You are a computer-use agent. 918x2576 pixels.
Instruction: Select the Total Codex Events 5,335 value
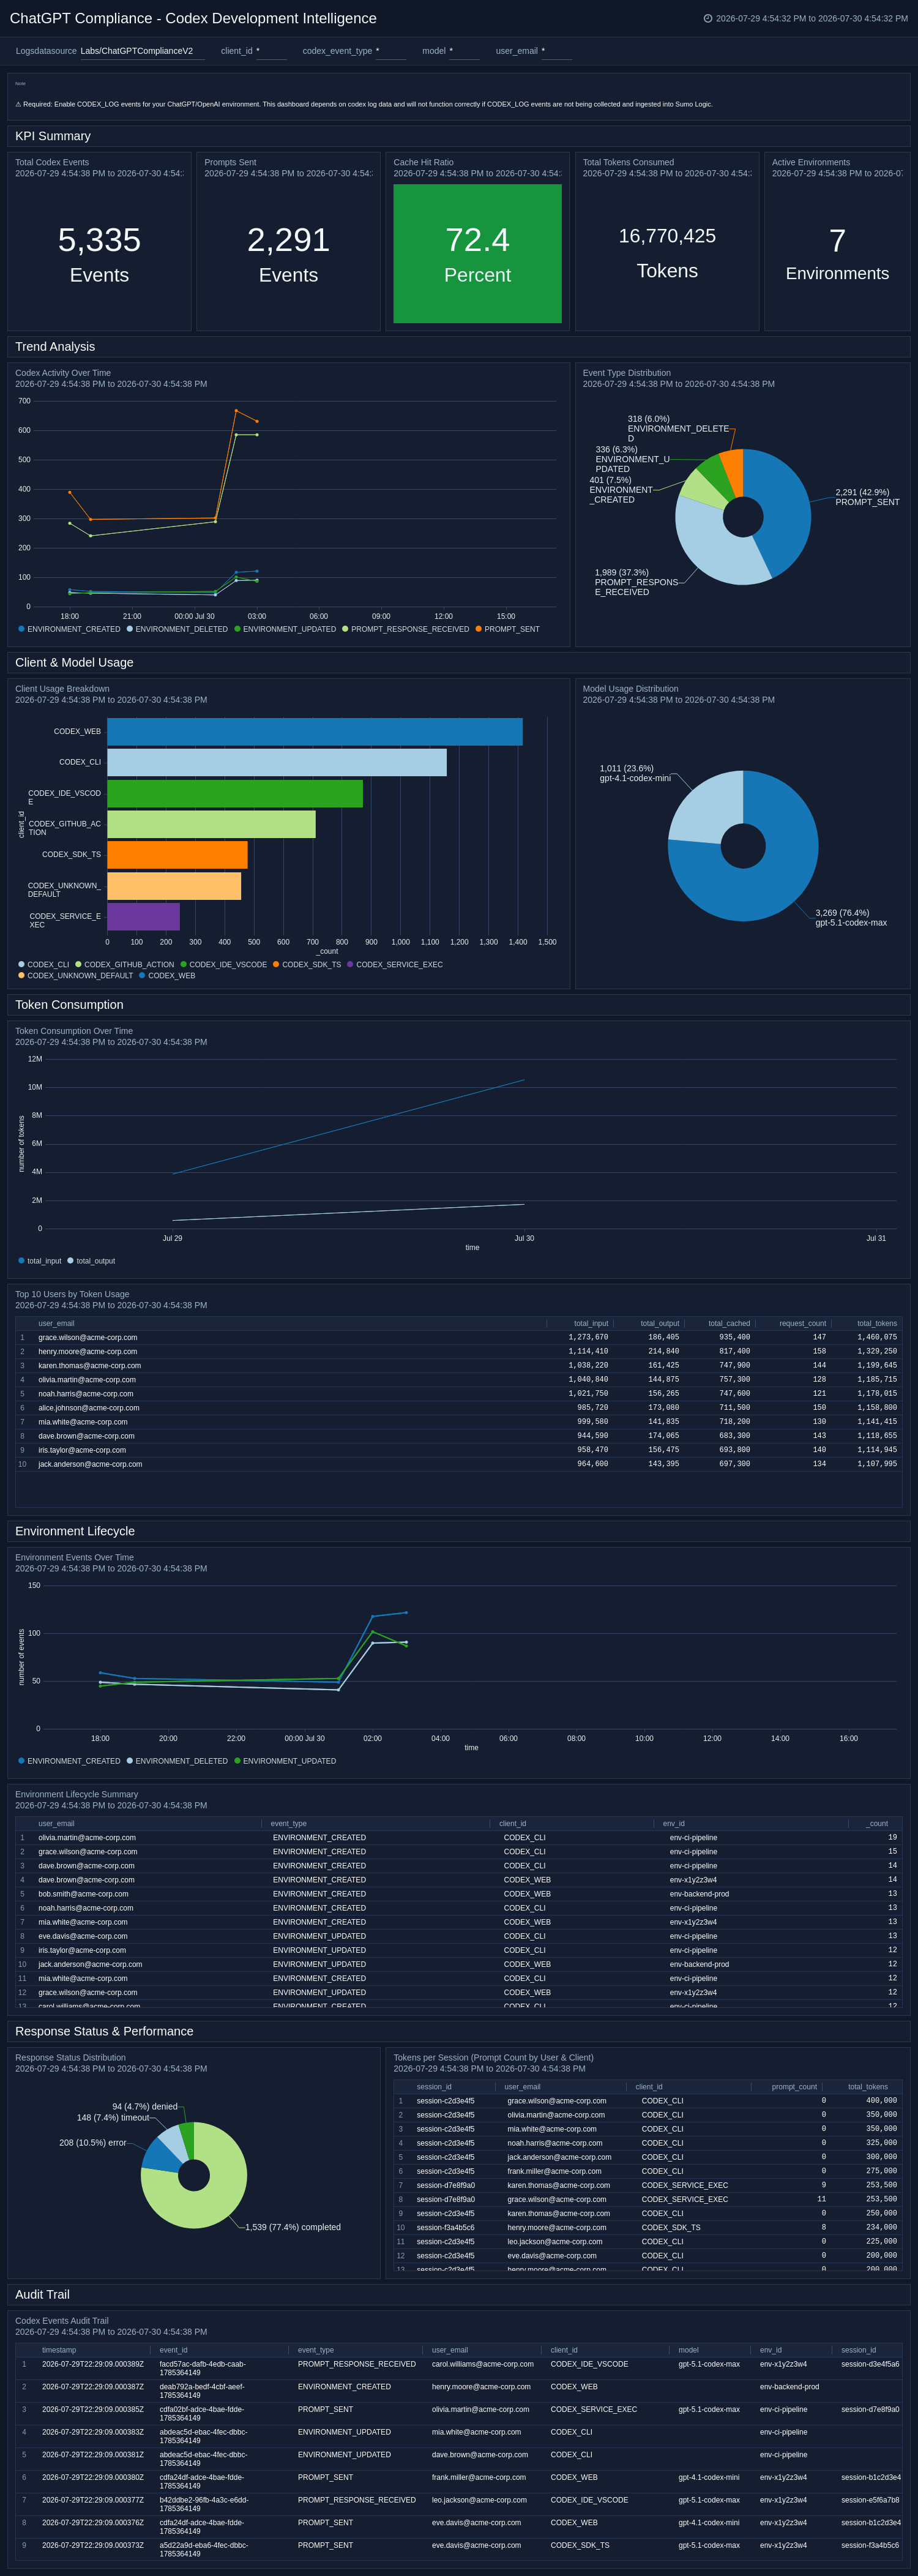[99, 240]
